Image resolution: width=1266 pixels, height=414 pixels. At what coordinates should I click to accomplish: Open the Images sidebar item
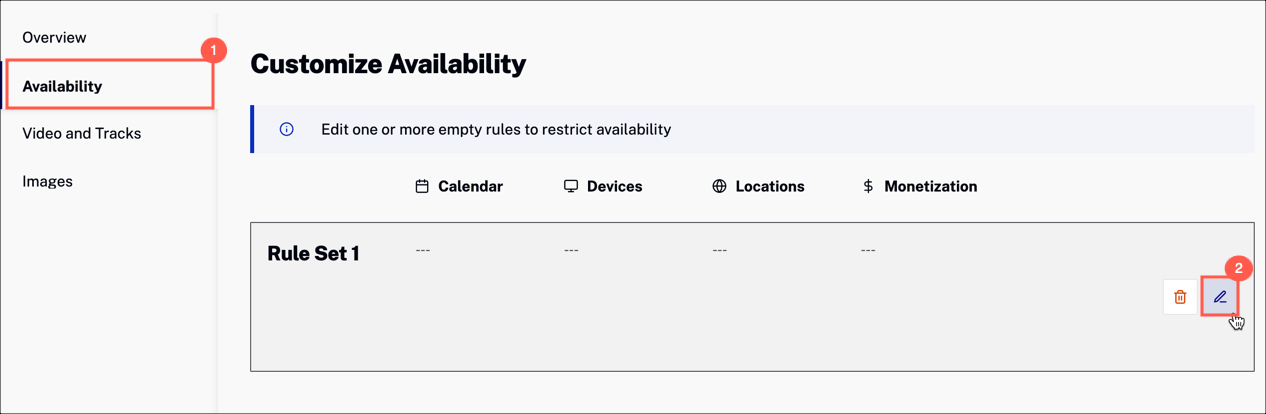pos(47,181)
